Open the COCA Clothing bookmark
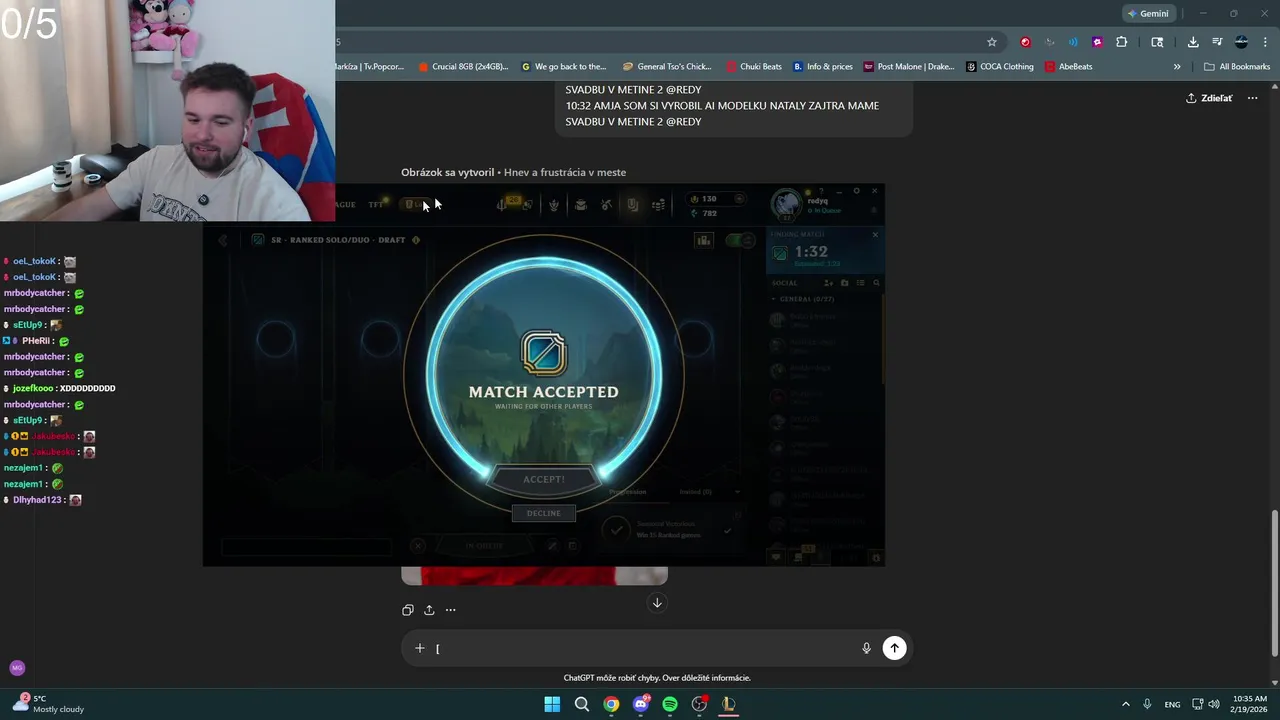Viewport: 1280px width, 720px height. click(1000, 67)
